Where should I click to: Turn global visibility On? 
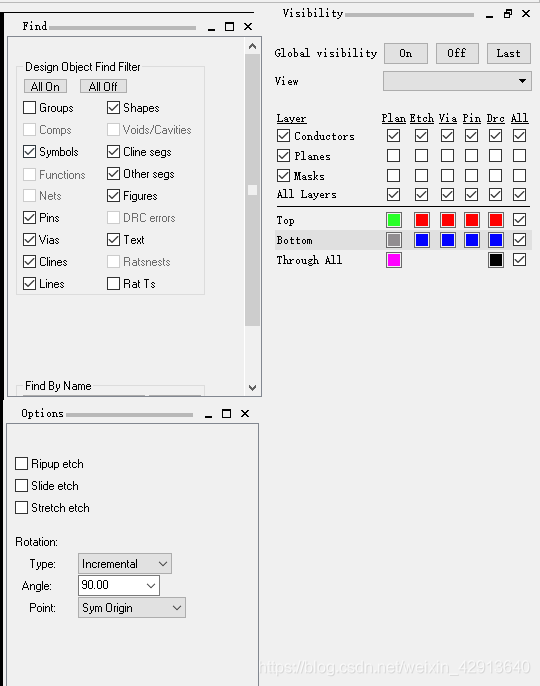click(406, 53)
